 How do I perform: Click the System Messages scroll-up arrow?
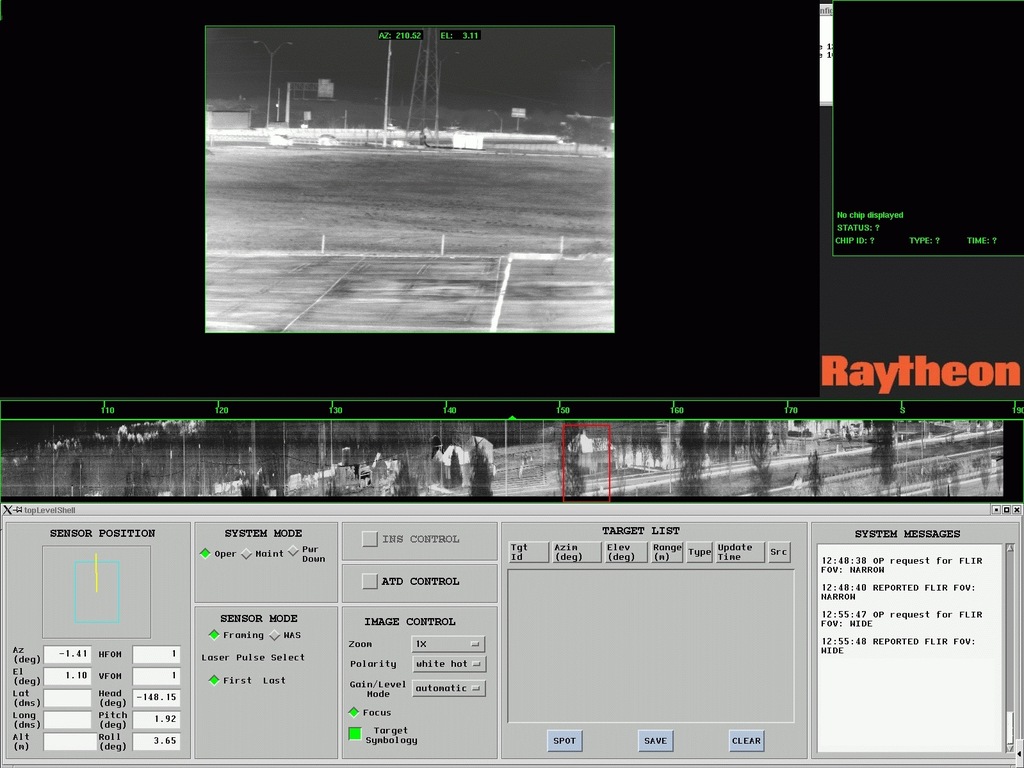click(x=1010, y=549)
